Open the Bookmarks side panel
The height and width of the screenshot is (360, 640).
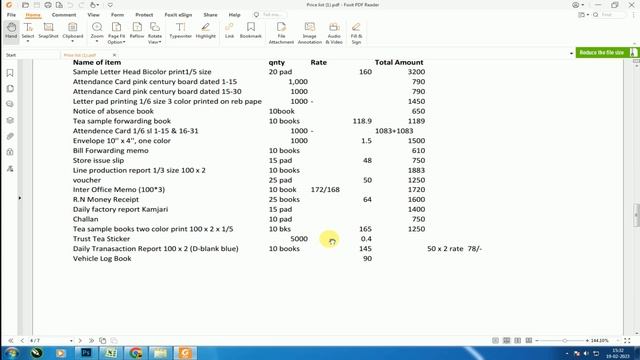[10, 73]
